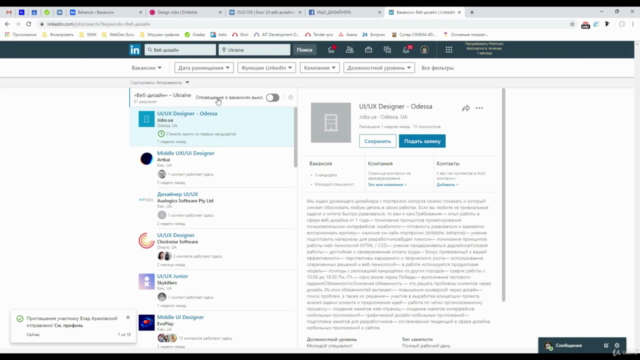This screenshot has width=640, height=360.
Task: Open the apps grid icon
Action: pos(449,50)
